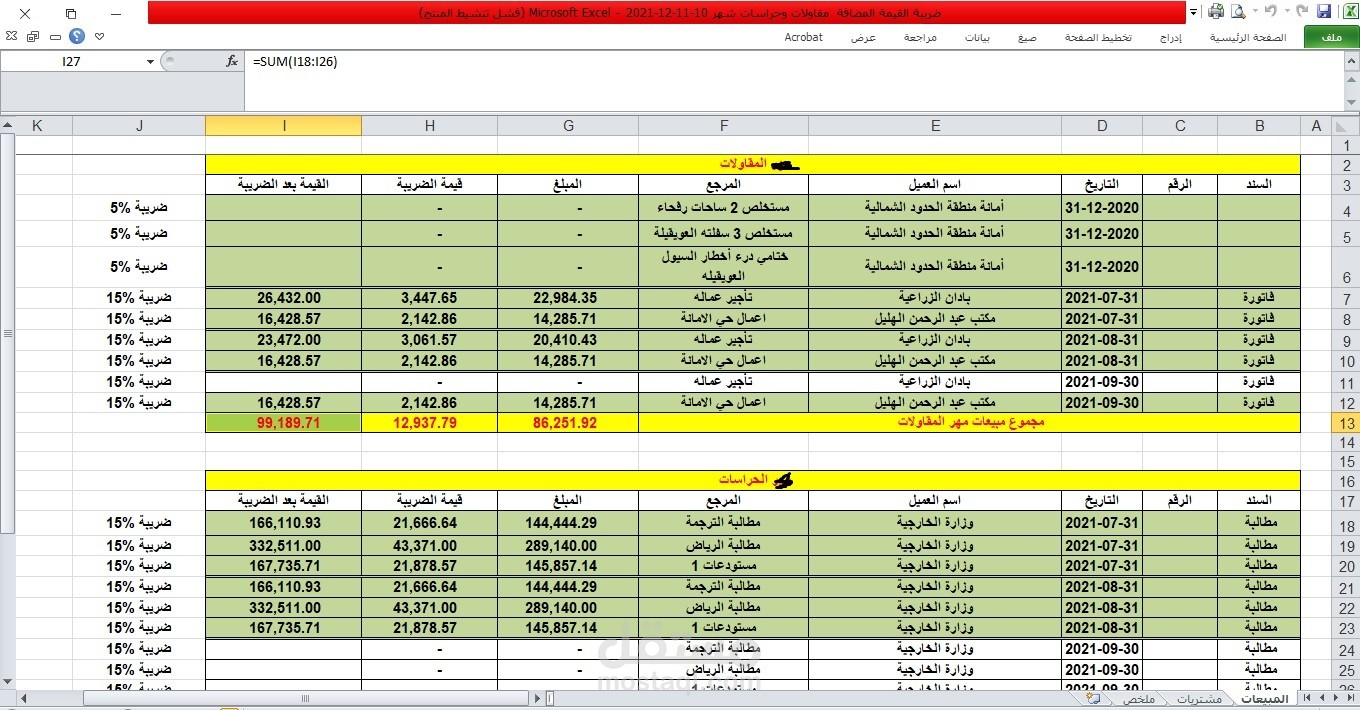Open Print Preview magnifier icon
The height and width of the screenshot is (710, 1360).
tap(1238, 12)
